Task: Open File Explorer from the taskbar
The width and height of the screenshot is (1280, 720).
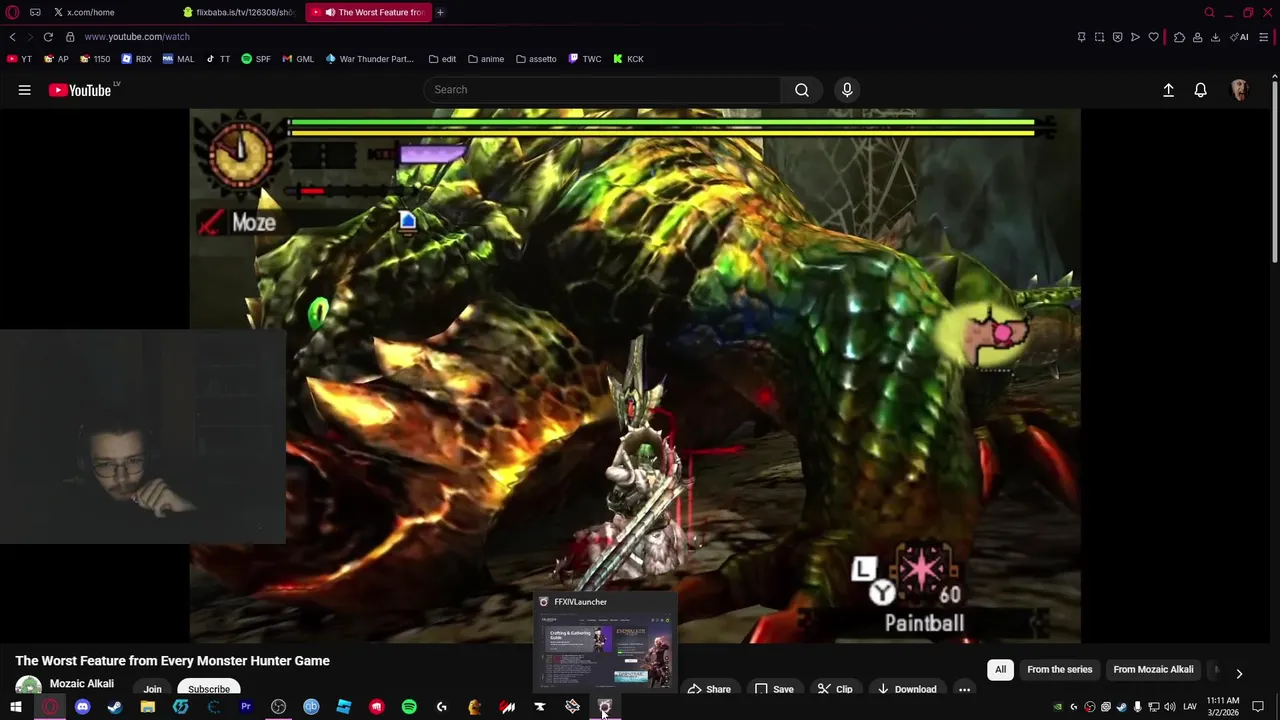Action: [x=148, y=707]
